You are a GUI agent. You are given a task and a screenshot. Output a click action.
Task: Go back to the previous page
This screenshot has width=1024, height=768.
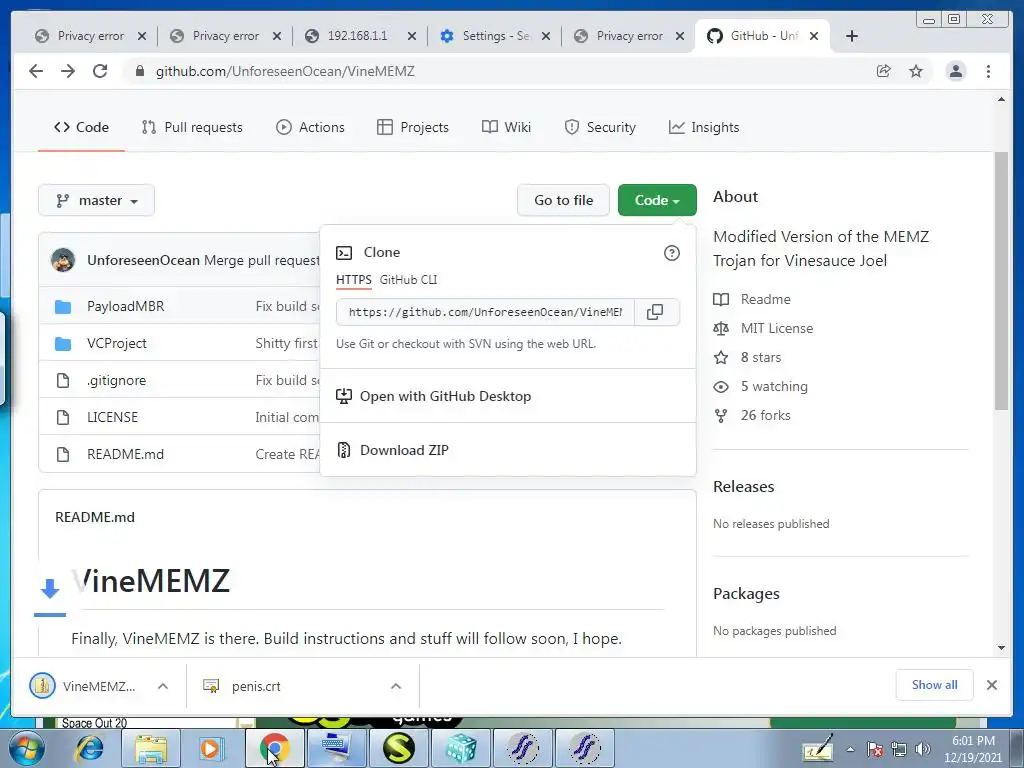pyautogui.click(x=36, y=71)
